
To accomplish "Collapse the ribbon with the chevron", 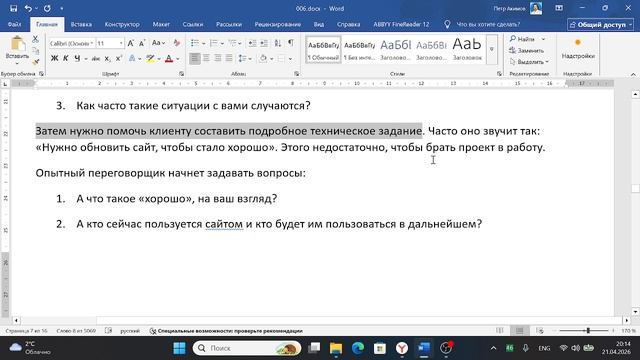I will click(x=633, y=74).
